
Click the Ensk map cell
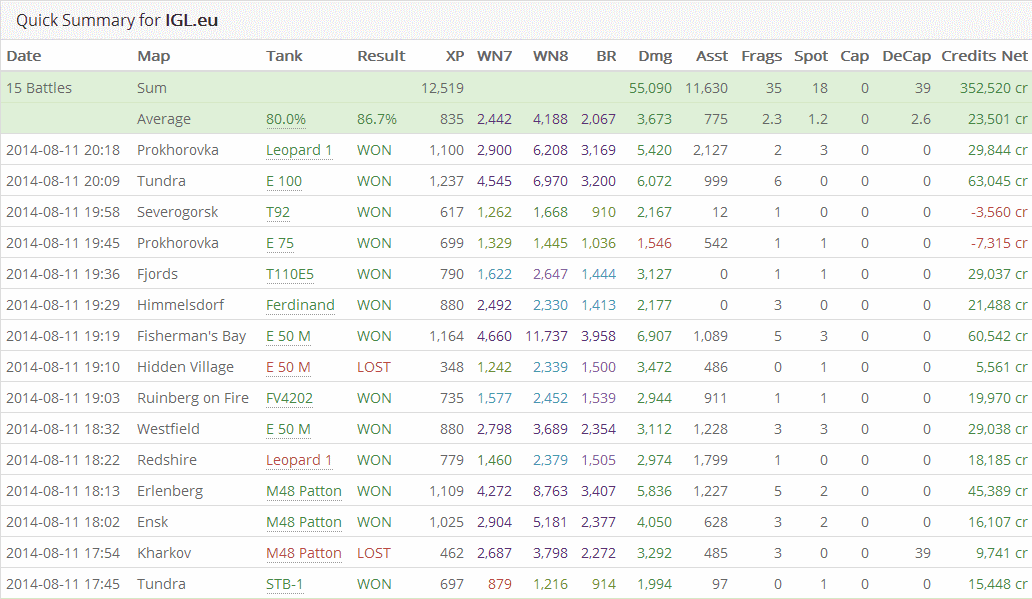point(153,521)
